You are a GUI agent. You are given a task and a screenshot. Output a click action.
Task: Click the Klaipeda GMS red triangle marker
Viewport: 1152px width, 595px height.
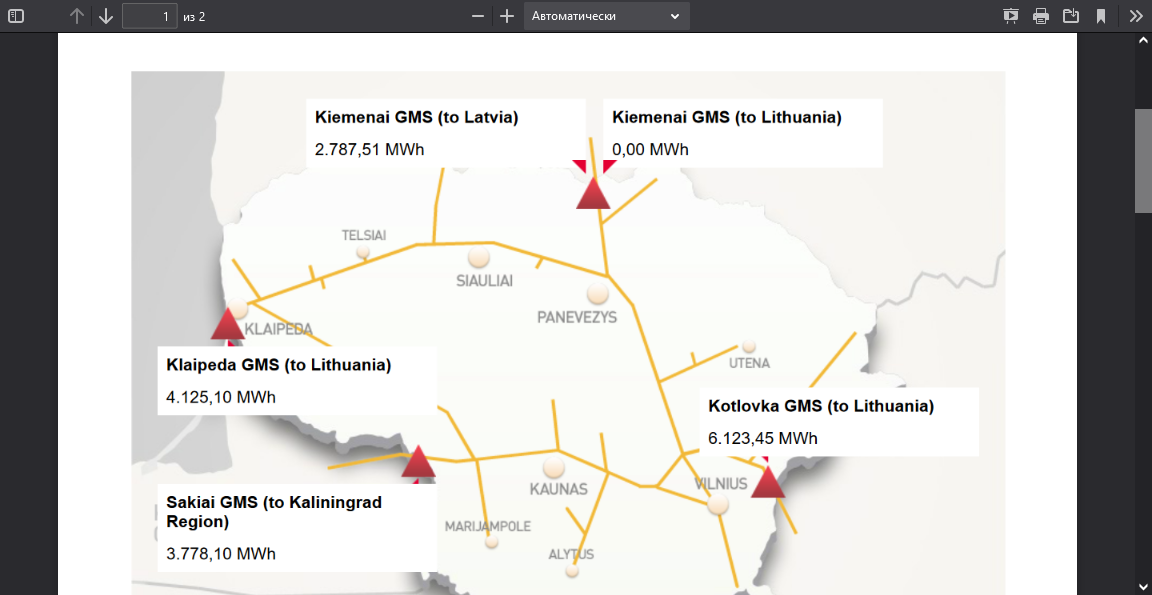click(228, 325)
